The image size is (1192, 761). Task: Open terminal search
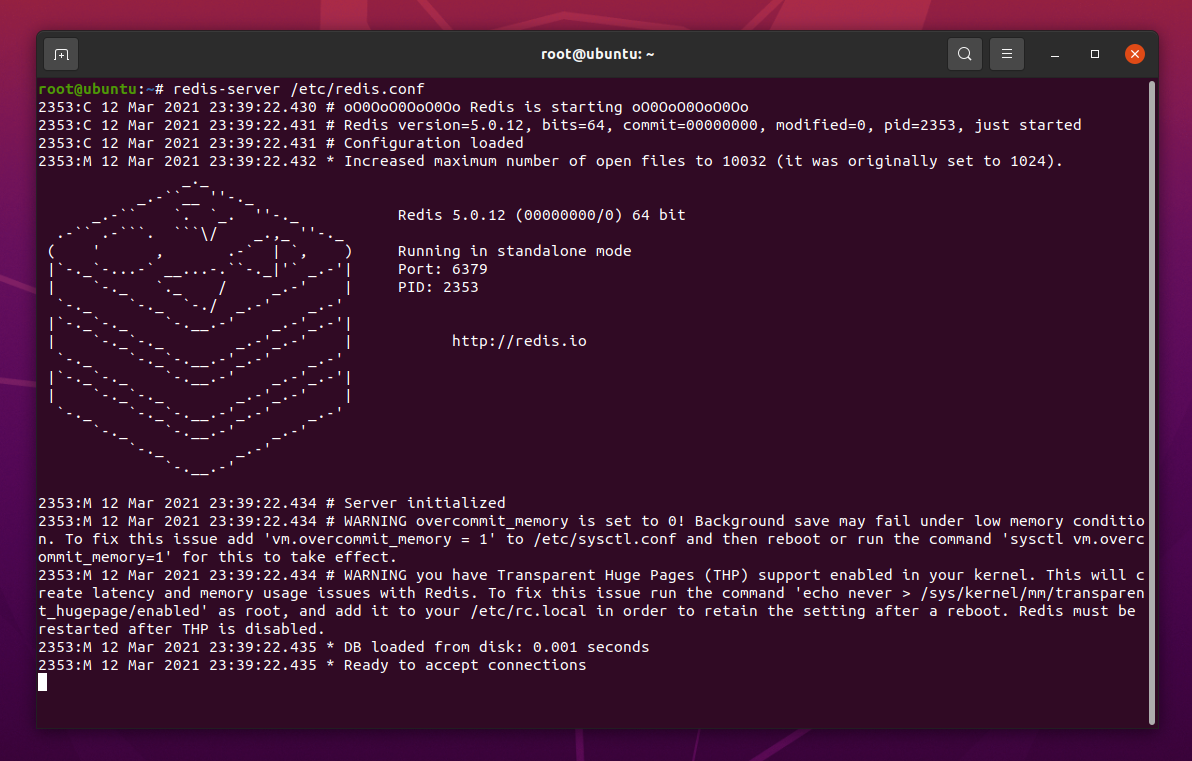coord(965,54)
